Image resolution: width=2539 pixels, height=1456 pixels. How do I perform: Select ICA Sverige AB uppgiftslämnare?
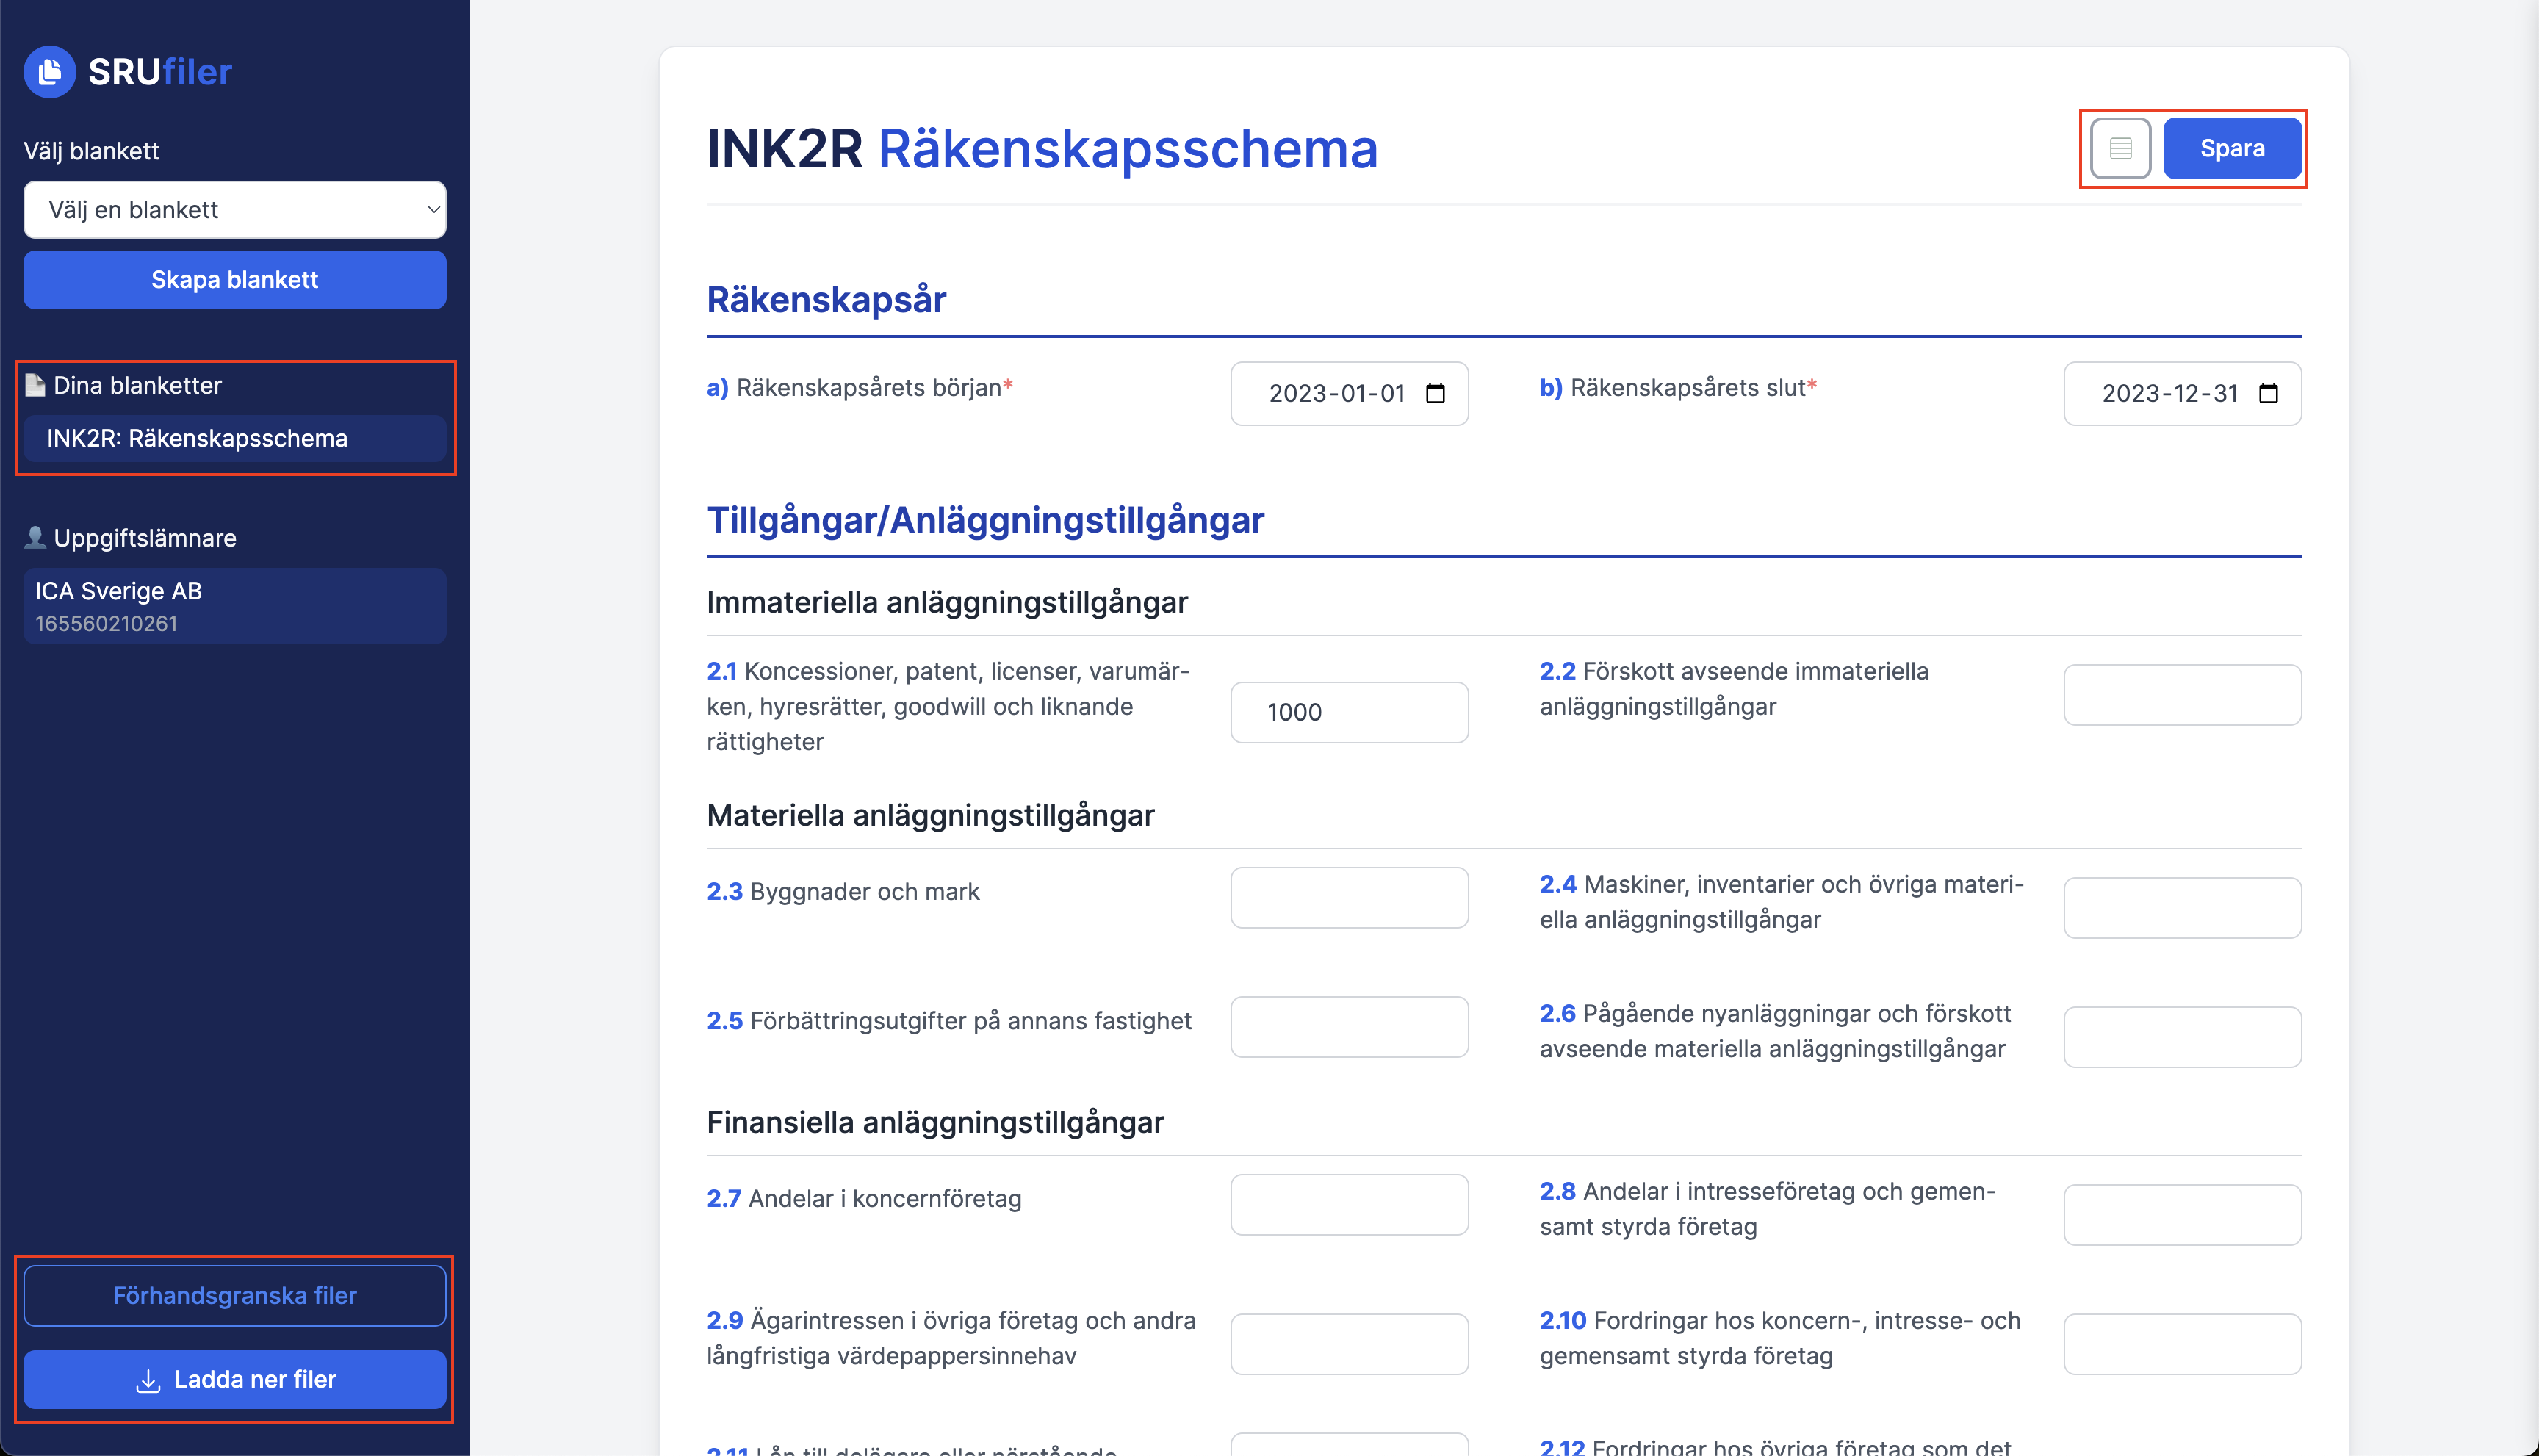click(x=235, y=606)
